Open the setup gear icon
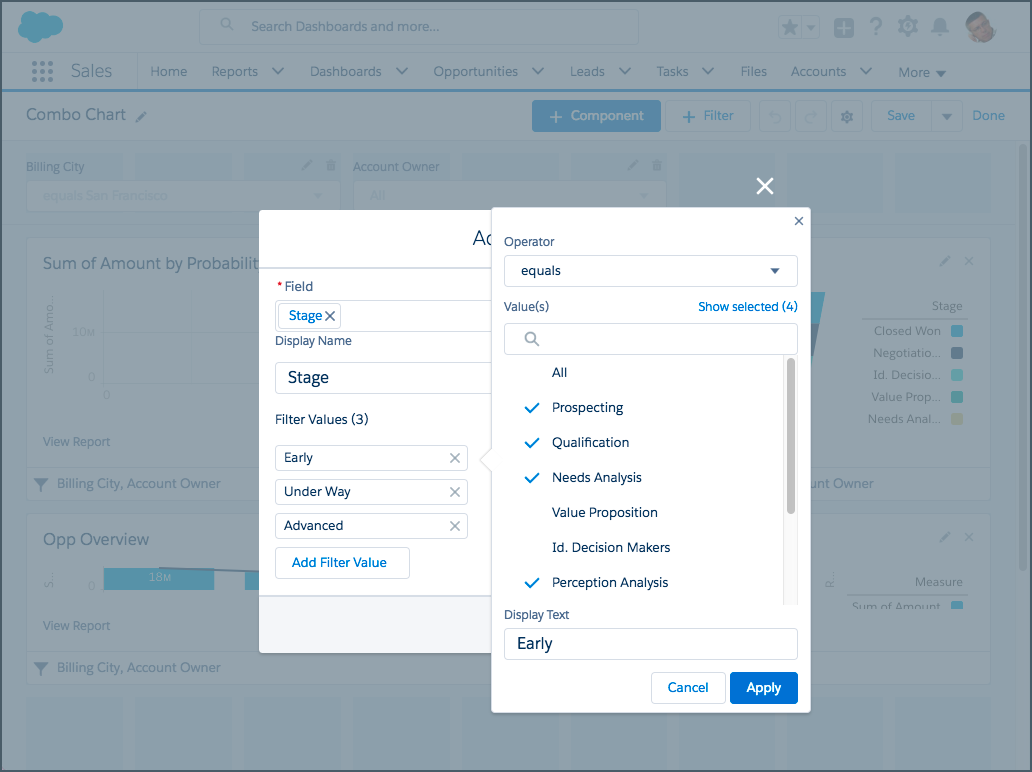Screen dimensions: 1032x772 [x=908, y=27]
